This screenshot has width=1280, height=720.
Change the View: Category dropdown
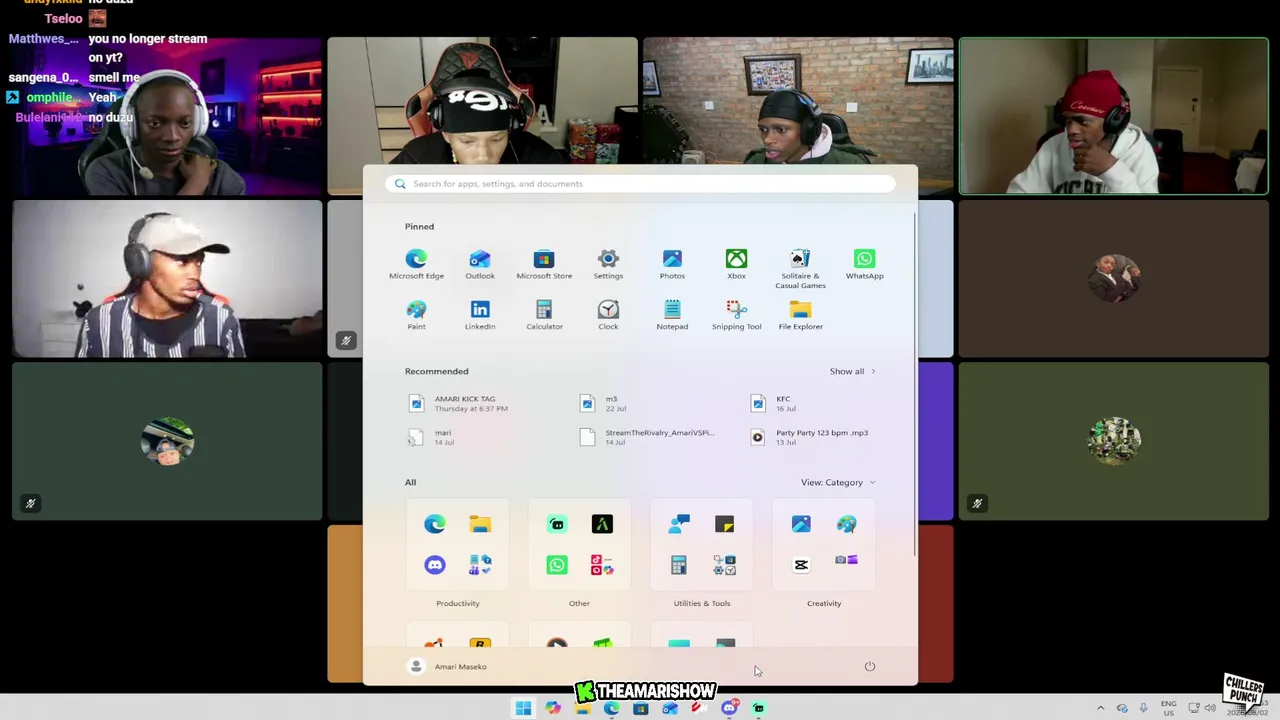tap(838, 482)
